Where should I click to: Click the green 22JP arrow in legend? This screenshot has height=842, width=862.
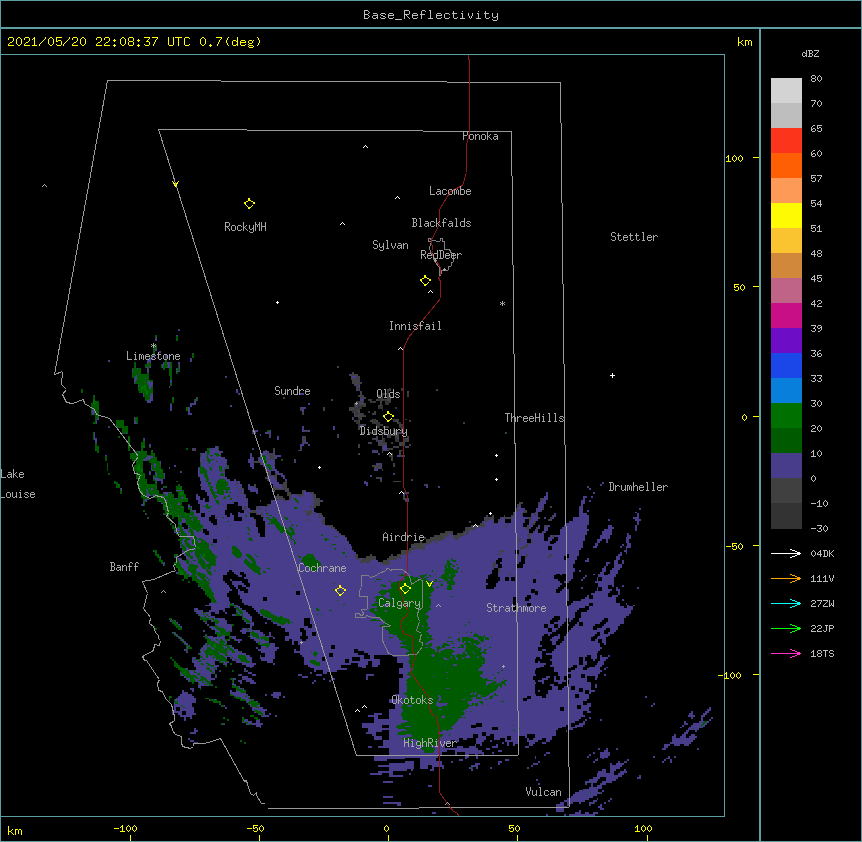pos(786,628)
